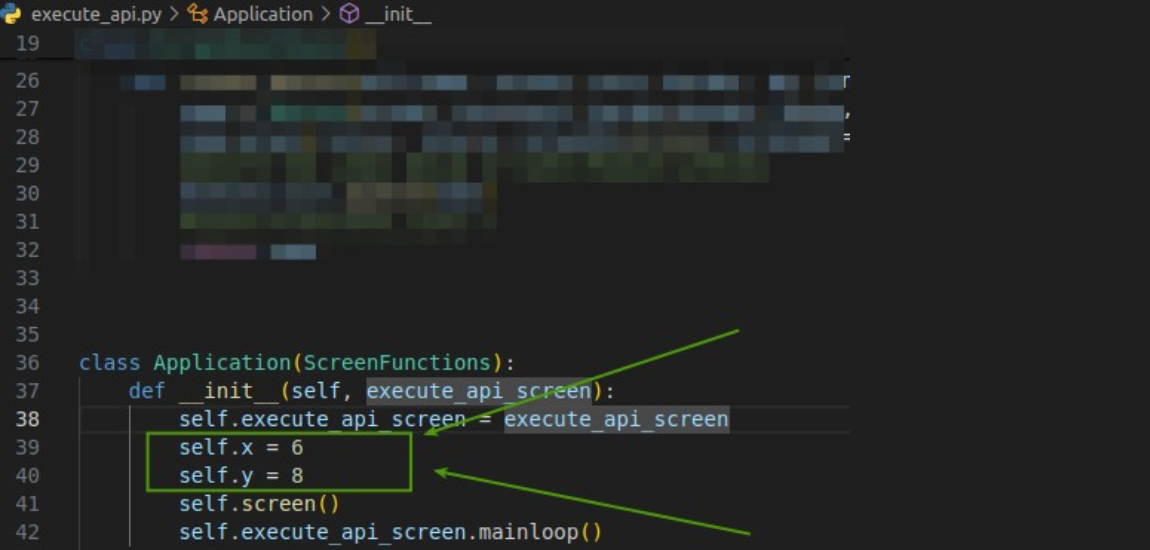Place cursor on self.screen() call
The height and width of the screenshot is (550, 1150).
258,504
